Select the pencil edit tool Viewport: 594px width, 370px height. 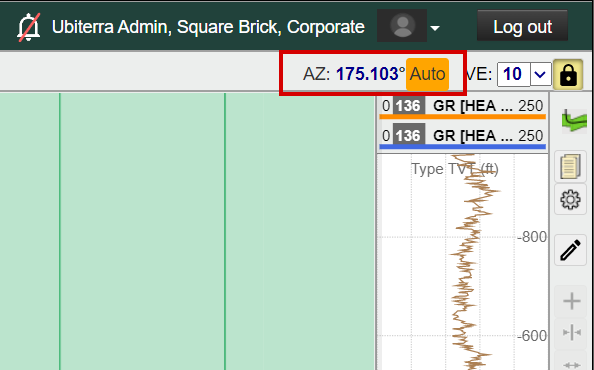571,250
